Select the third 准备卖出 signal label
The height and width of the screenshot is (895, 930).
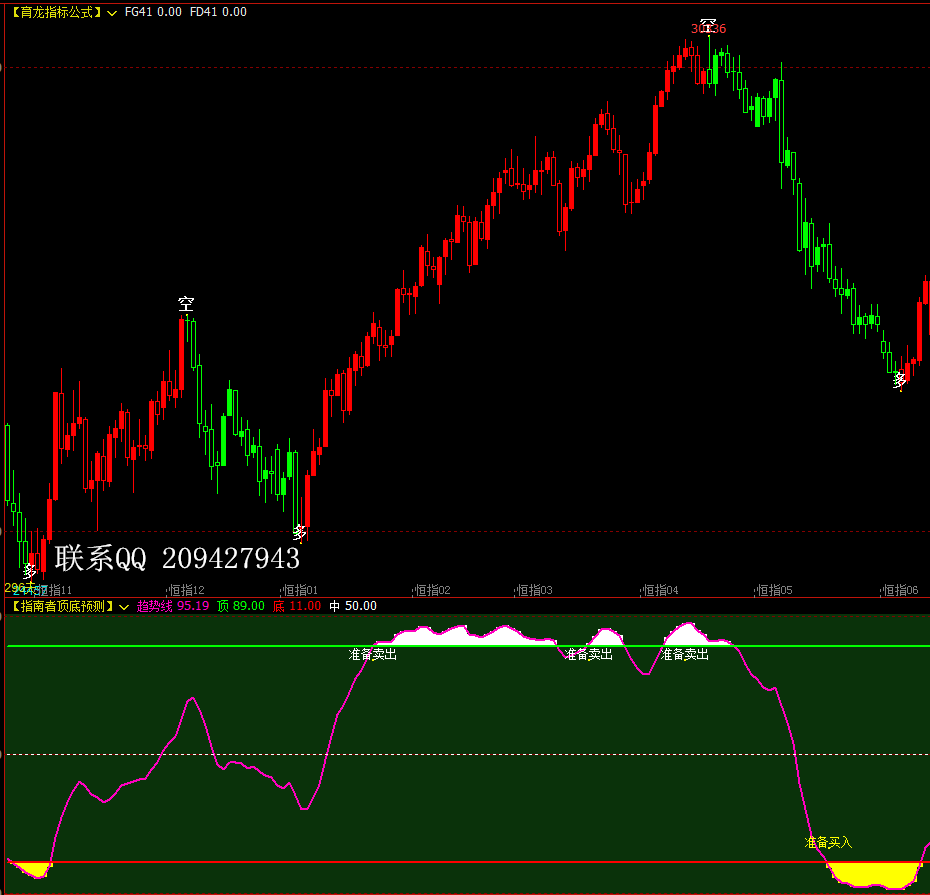pyautogui.click(x=684, y=654)
